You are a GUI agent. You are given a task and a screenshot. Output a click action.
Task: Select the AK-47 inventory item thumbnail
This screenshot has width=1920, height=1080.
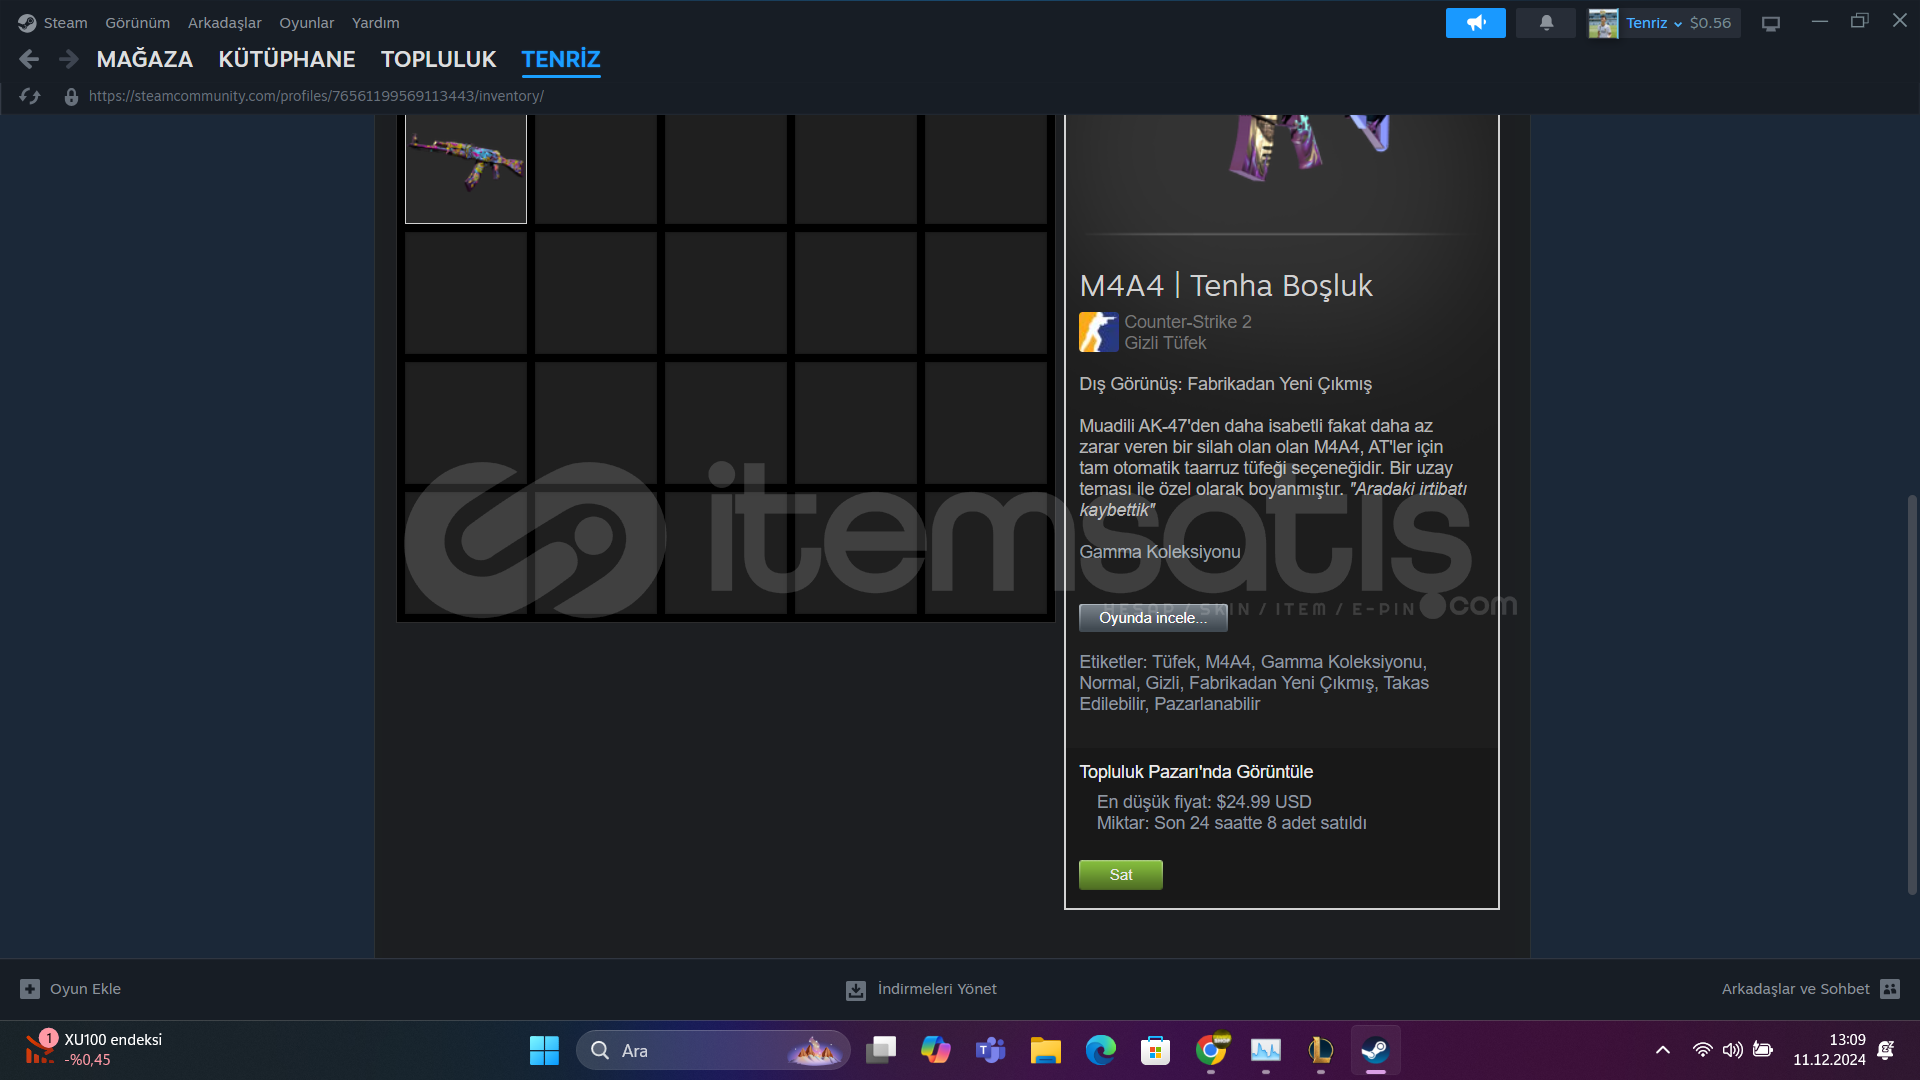coord(465,167)
